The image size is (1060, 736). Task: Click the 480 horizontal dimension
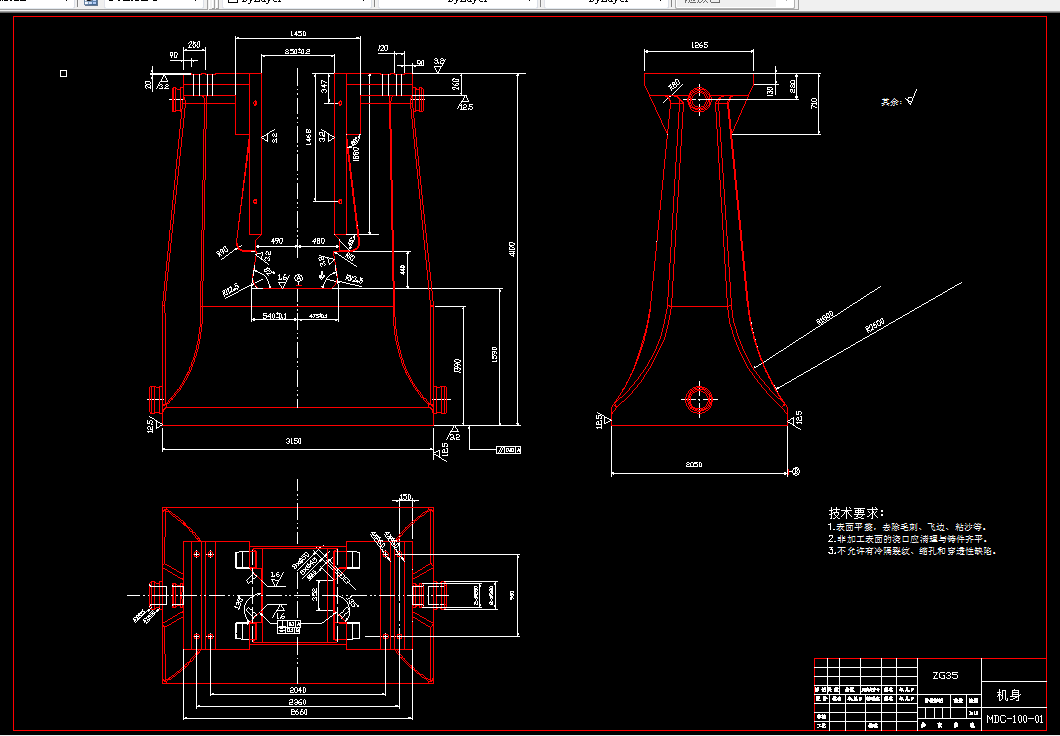[318, 241]
